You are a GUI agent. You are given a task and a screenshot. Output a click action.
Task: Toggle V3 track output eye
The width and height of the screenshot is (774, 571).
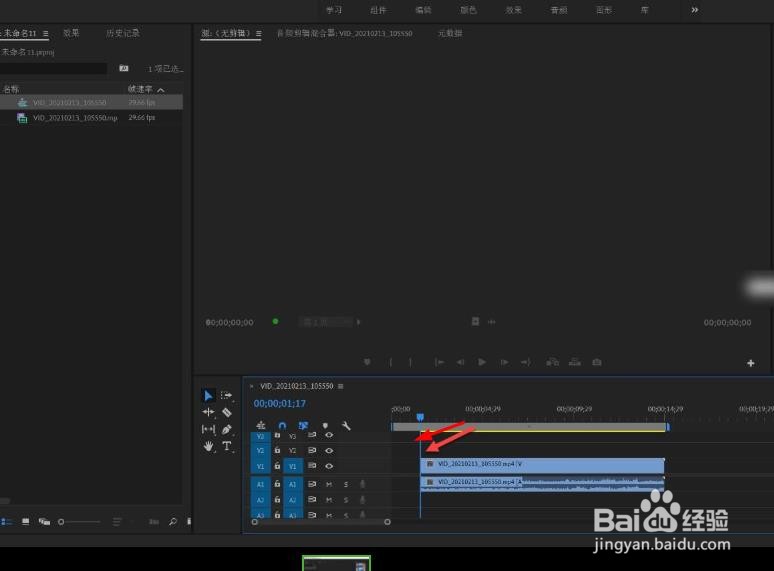click(329, 435)
